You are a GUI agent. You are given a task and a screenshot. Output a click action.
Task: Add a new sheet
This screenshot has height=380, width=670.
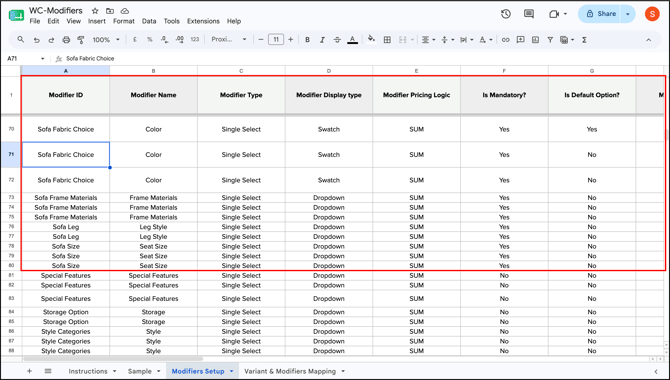point(29,371)
